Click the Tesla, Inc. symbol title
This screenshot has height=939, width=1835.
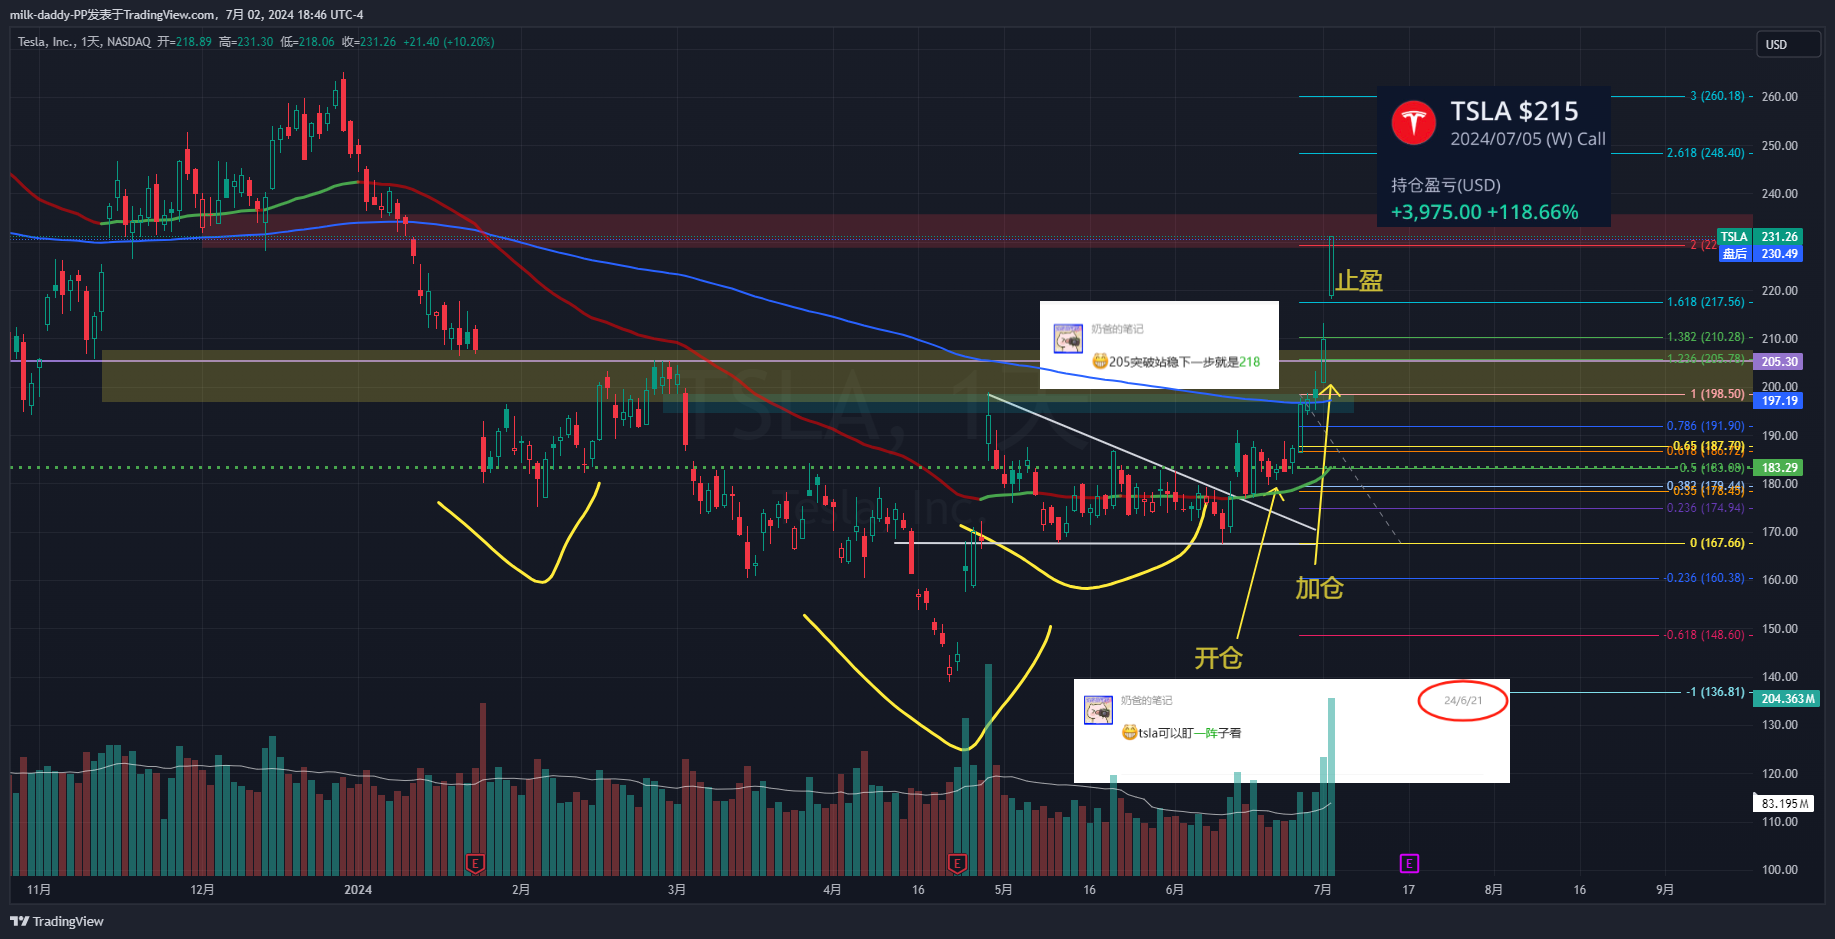tap(46, 42)
